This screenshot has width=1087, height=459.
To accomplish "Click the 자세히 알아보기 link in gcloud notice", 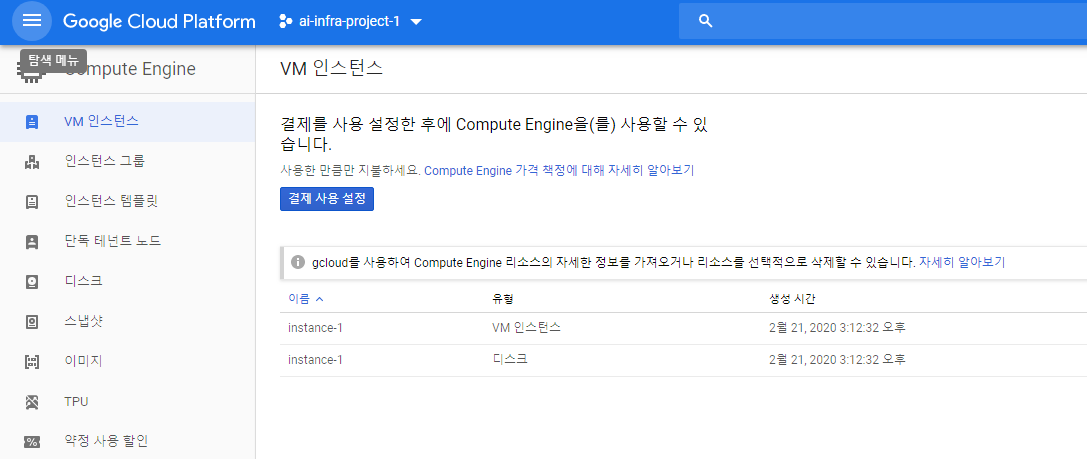I will pos(962,262).
